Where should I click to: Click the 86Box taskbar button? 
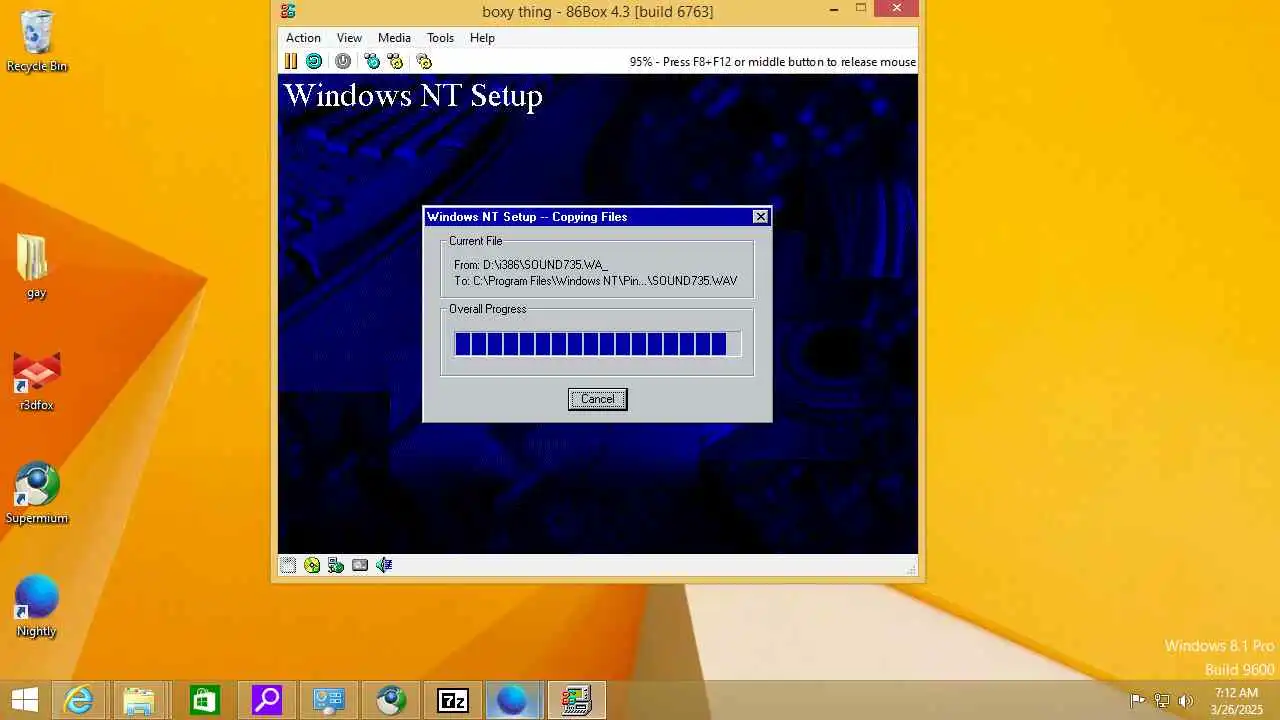(577, 700)
